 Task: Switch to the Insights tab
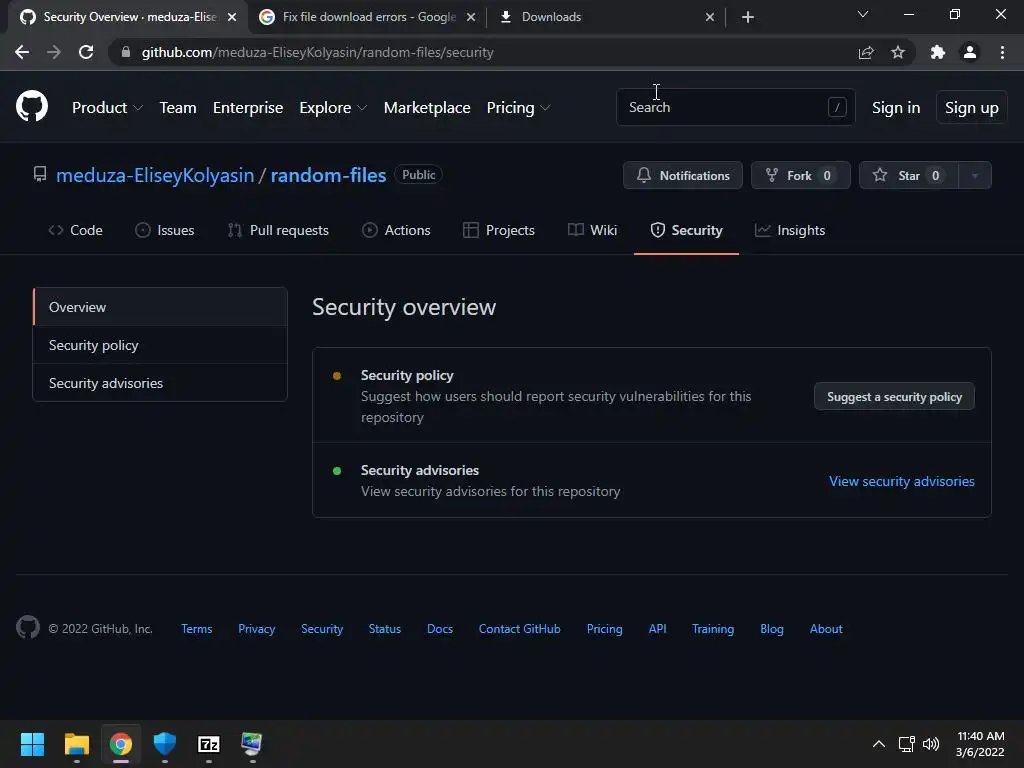(x=790, y=230)
